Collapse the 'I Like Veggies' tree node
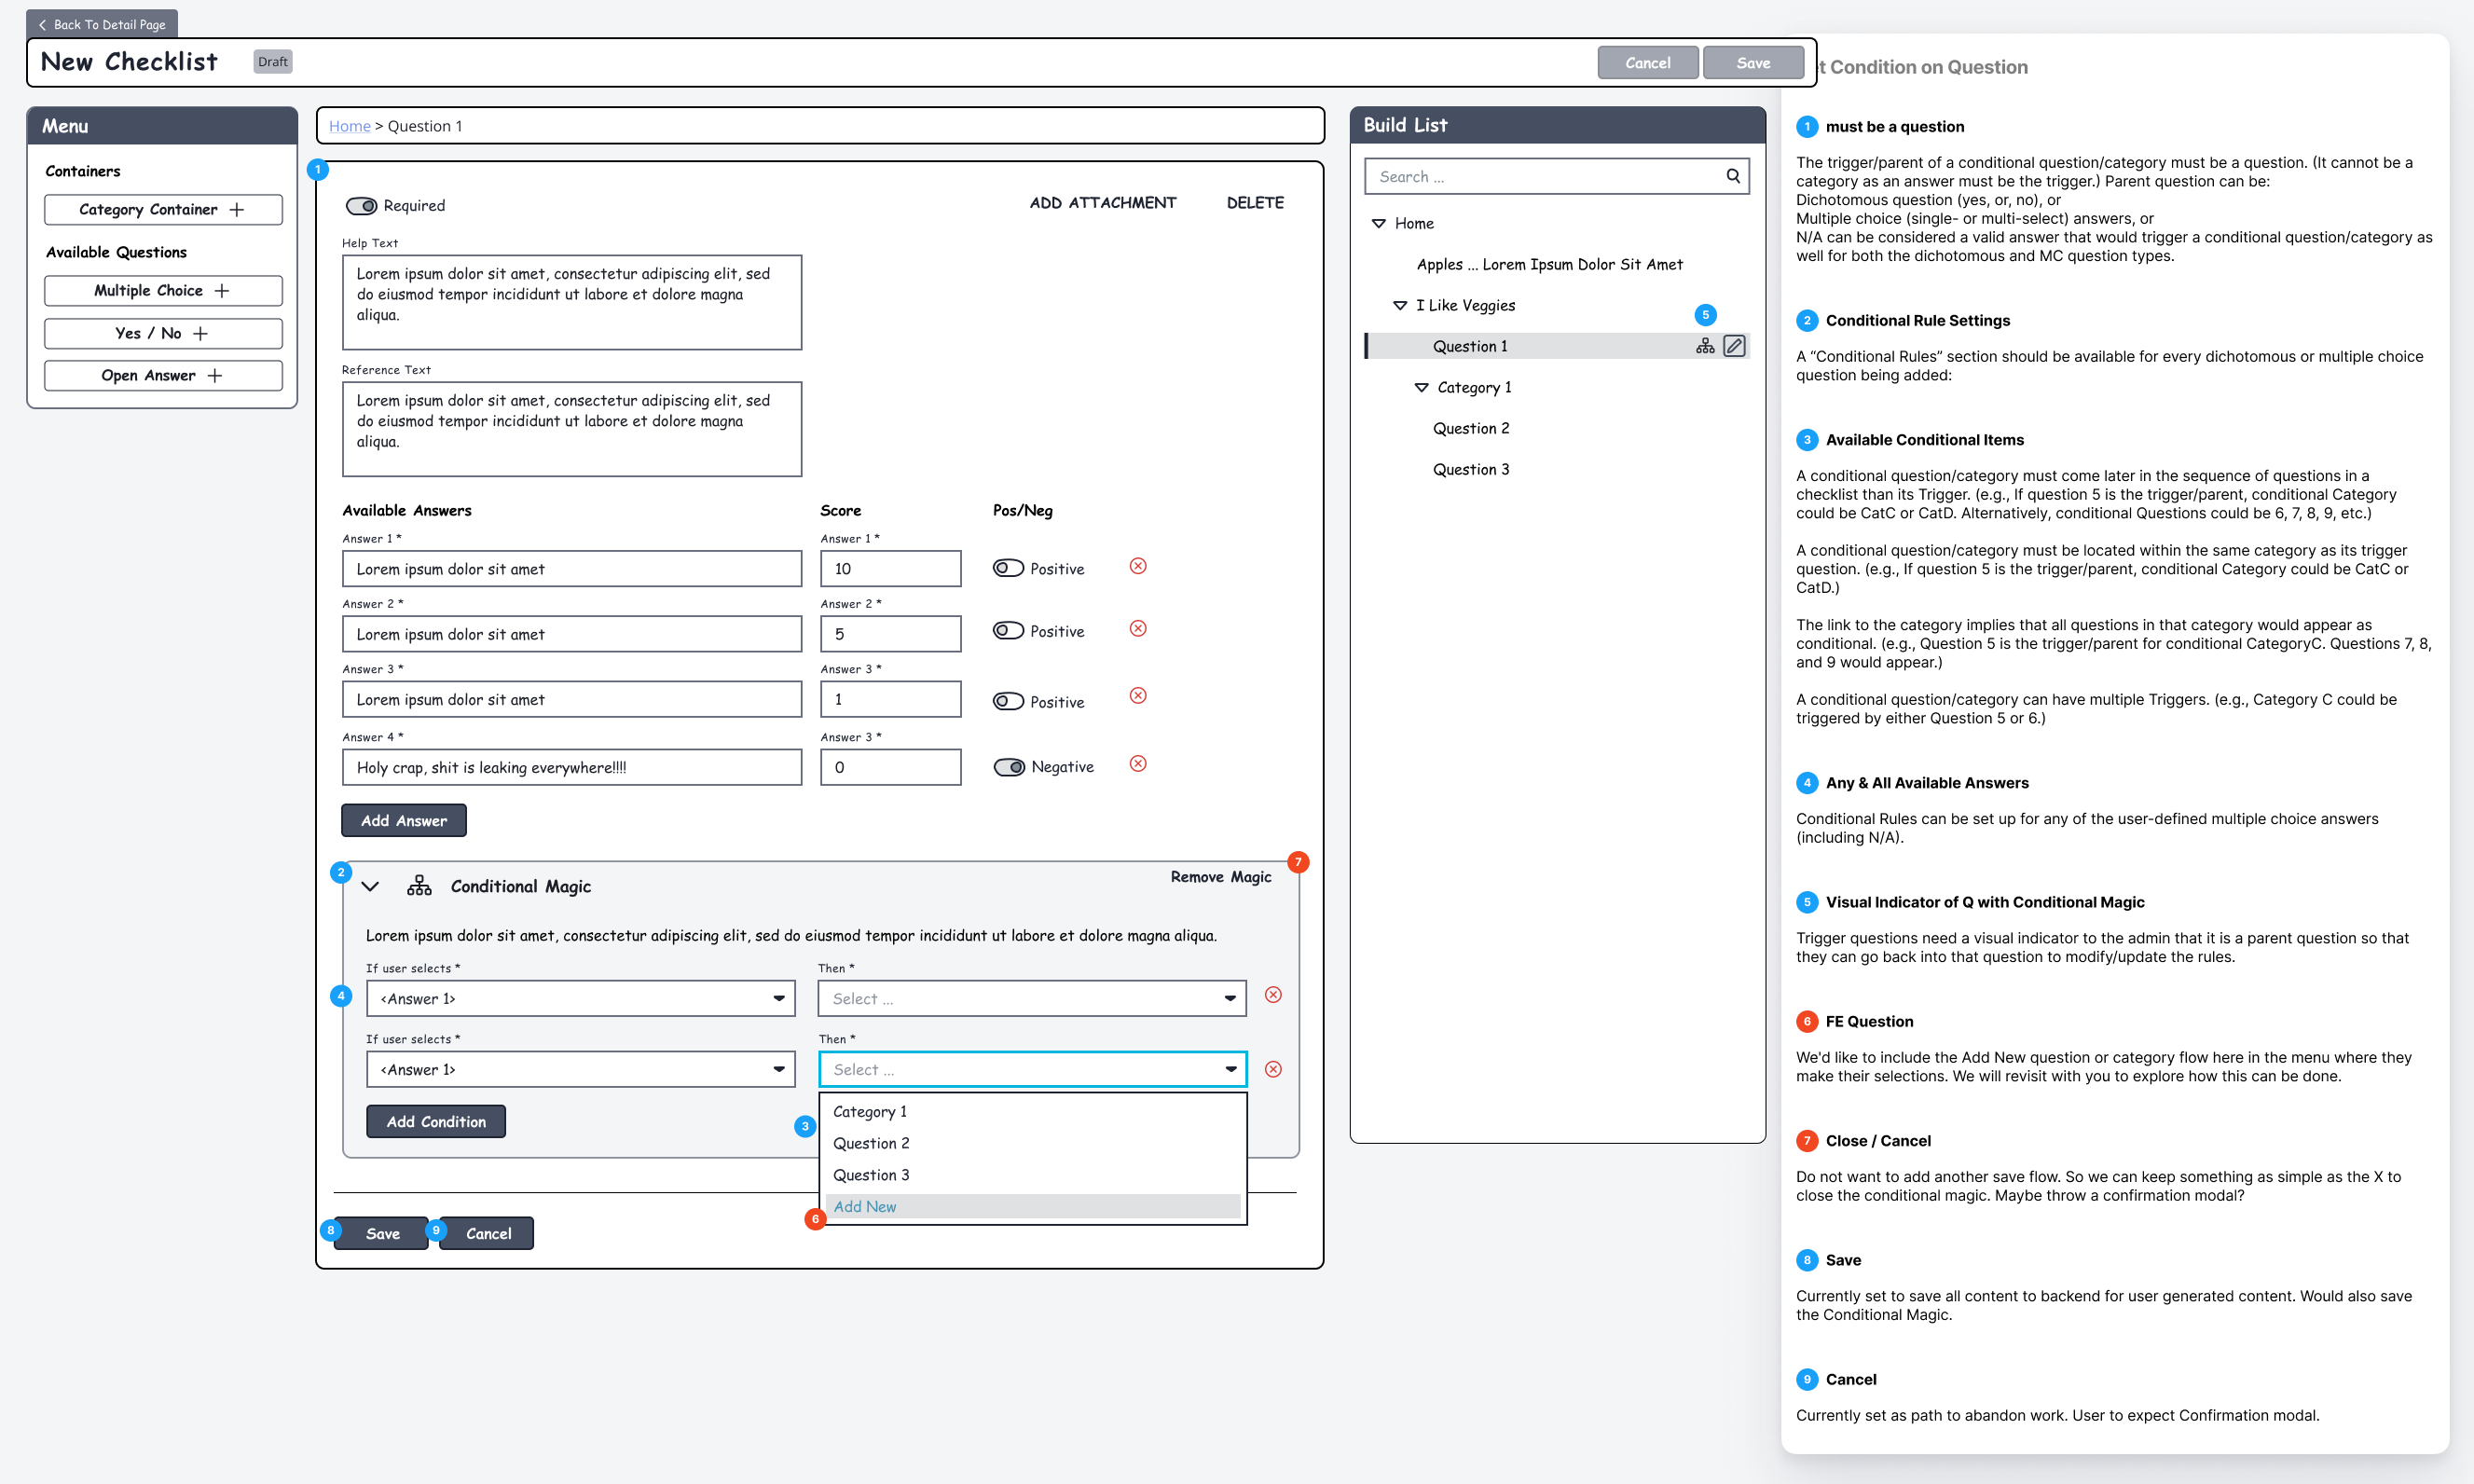This screenshot has width=2474, height=1484. (x=1400, y=305)
